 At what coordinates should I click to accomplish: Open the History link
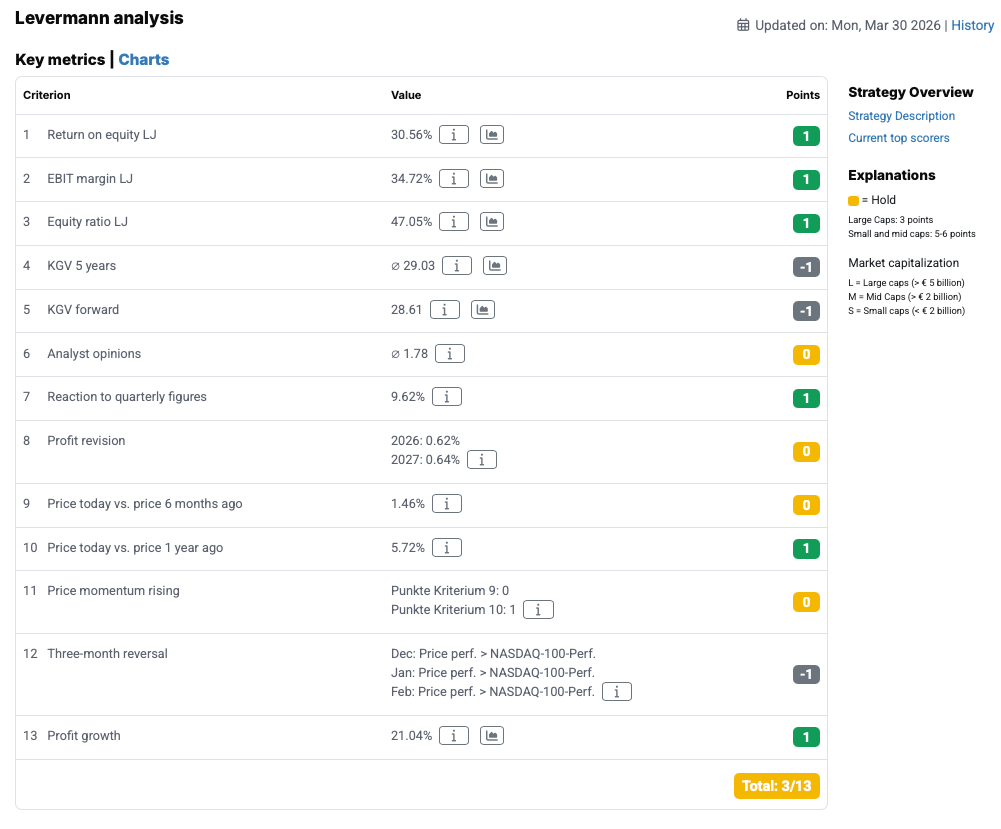pos(972,25)
